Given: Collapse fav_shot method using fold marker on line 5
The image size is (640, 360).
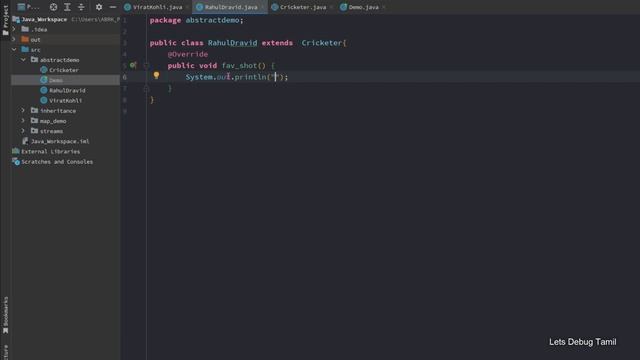Looking at the screenshot, I should [x=146, y=65].
